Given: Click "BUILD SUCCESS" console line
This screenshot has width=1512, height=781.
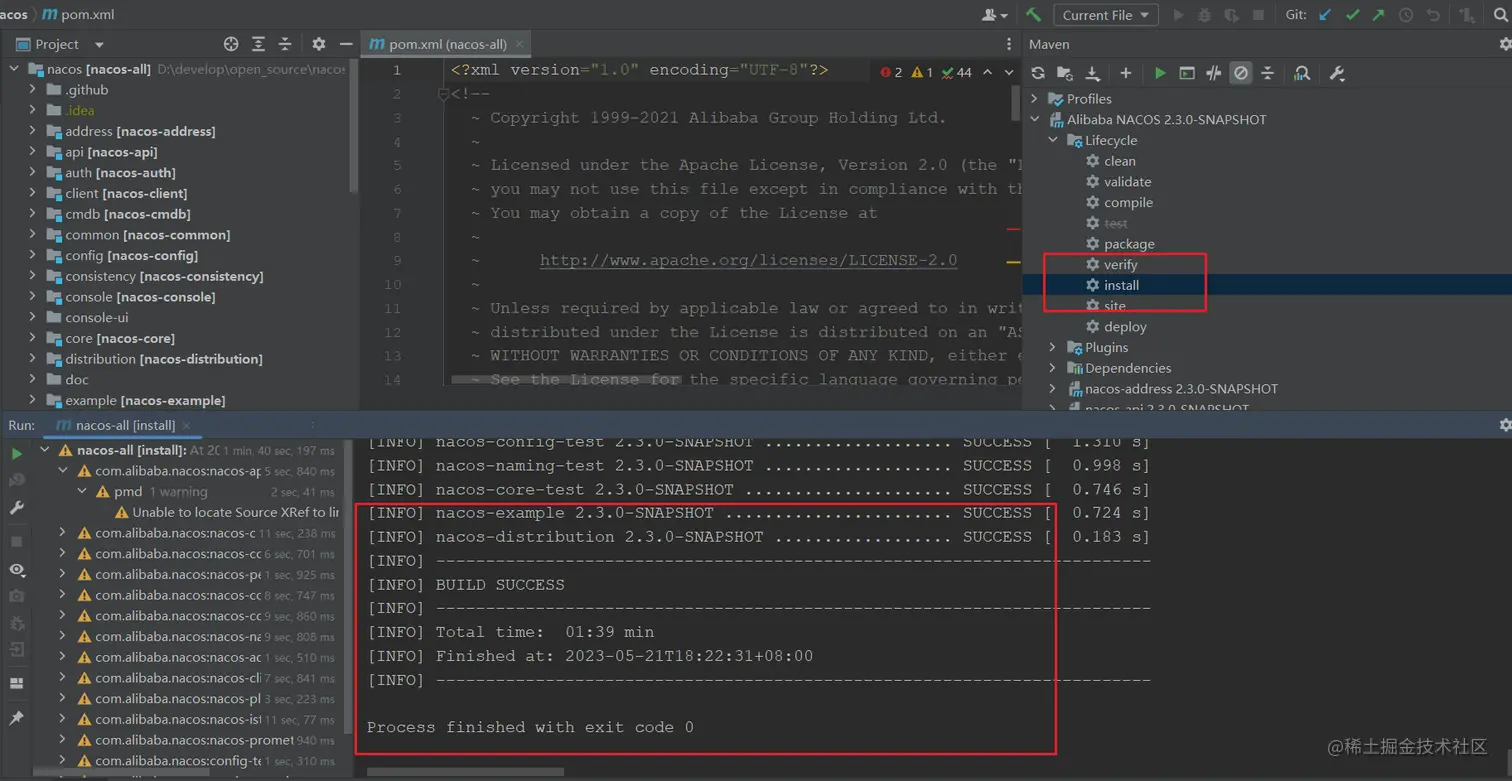Looking at the screenshot, I should point(500,585).
